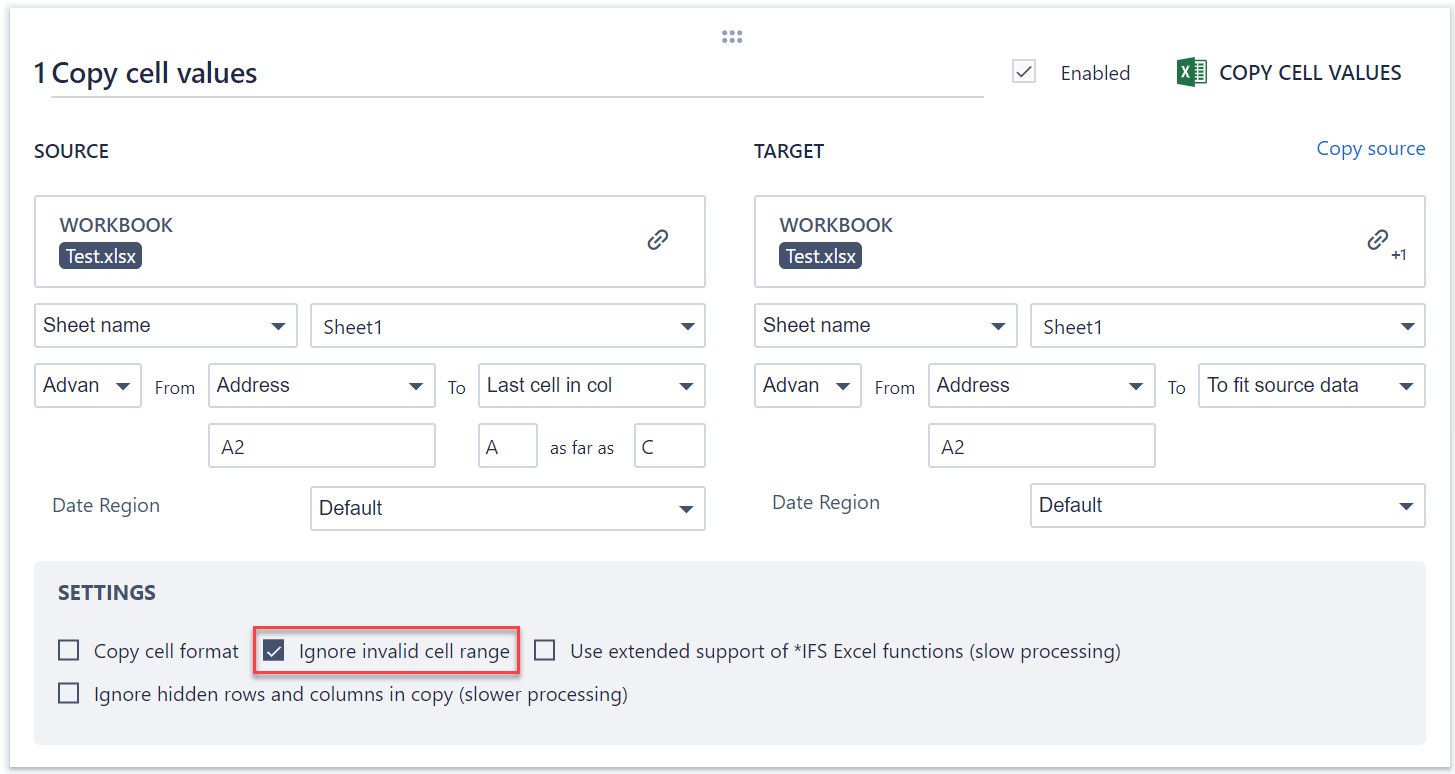The image size is (1455, 774).
Task: Open source Last cell in col dropdown
Action: point(591,386)
